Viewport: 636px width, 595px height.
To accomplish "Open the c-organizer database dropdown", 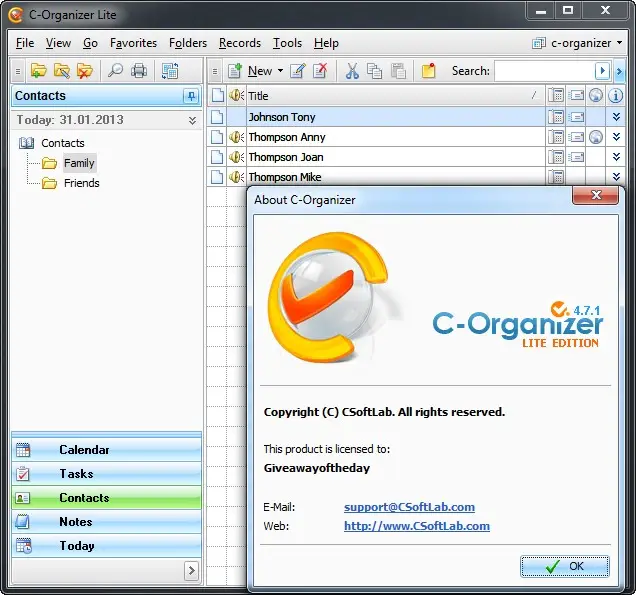I will [x=577, y=43].
